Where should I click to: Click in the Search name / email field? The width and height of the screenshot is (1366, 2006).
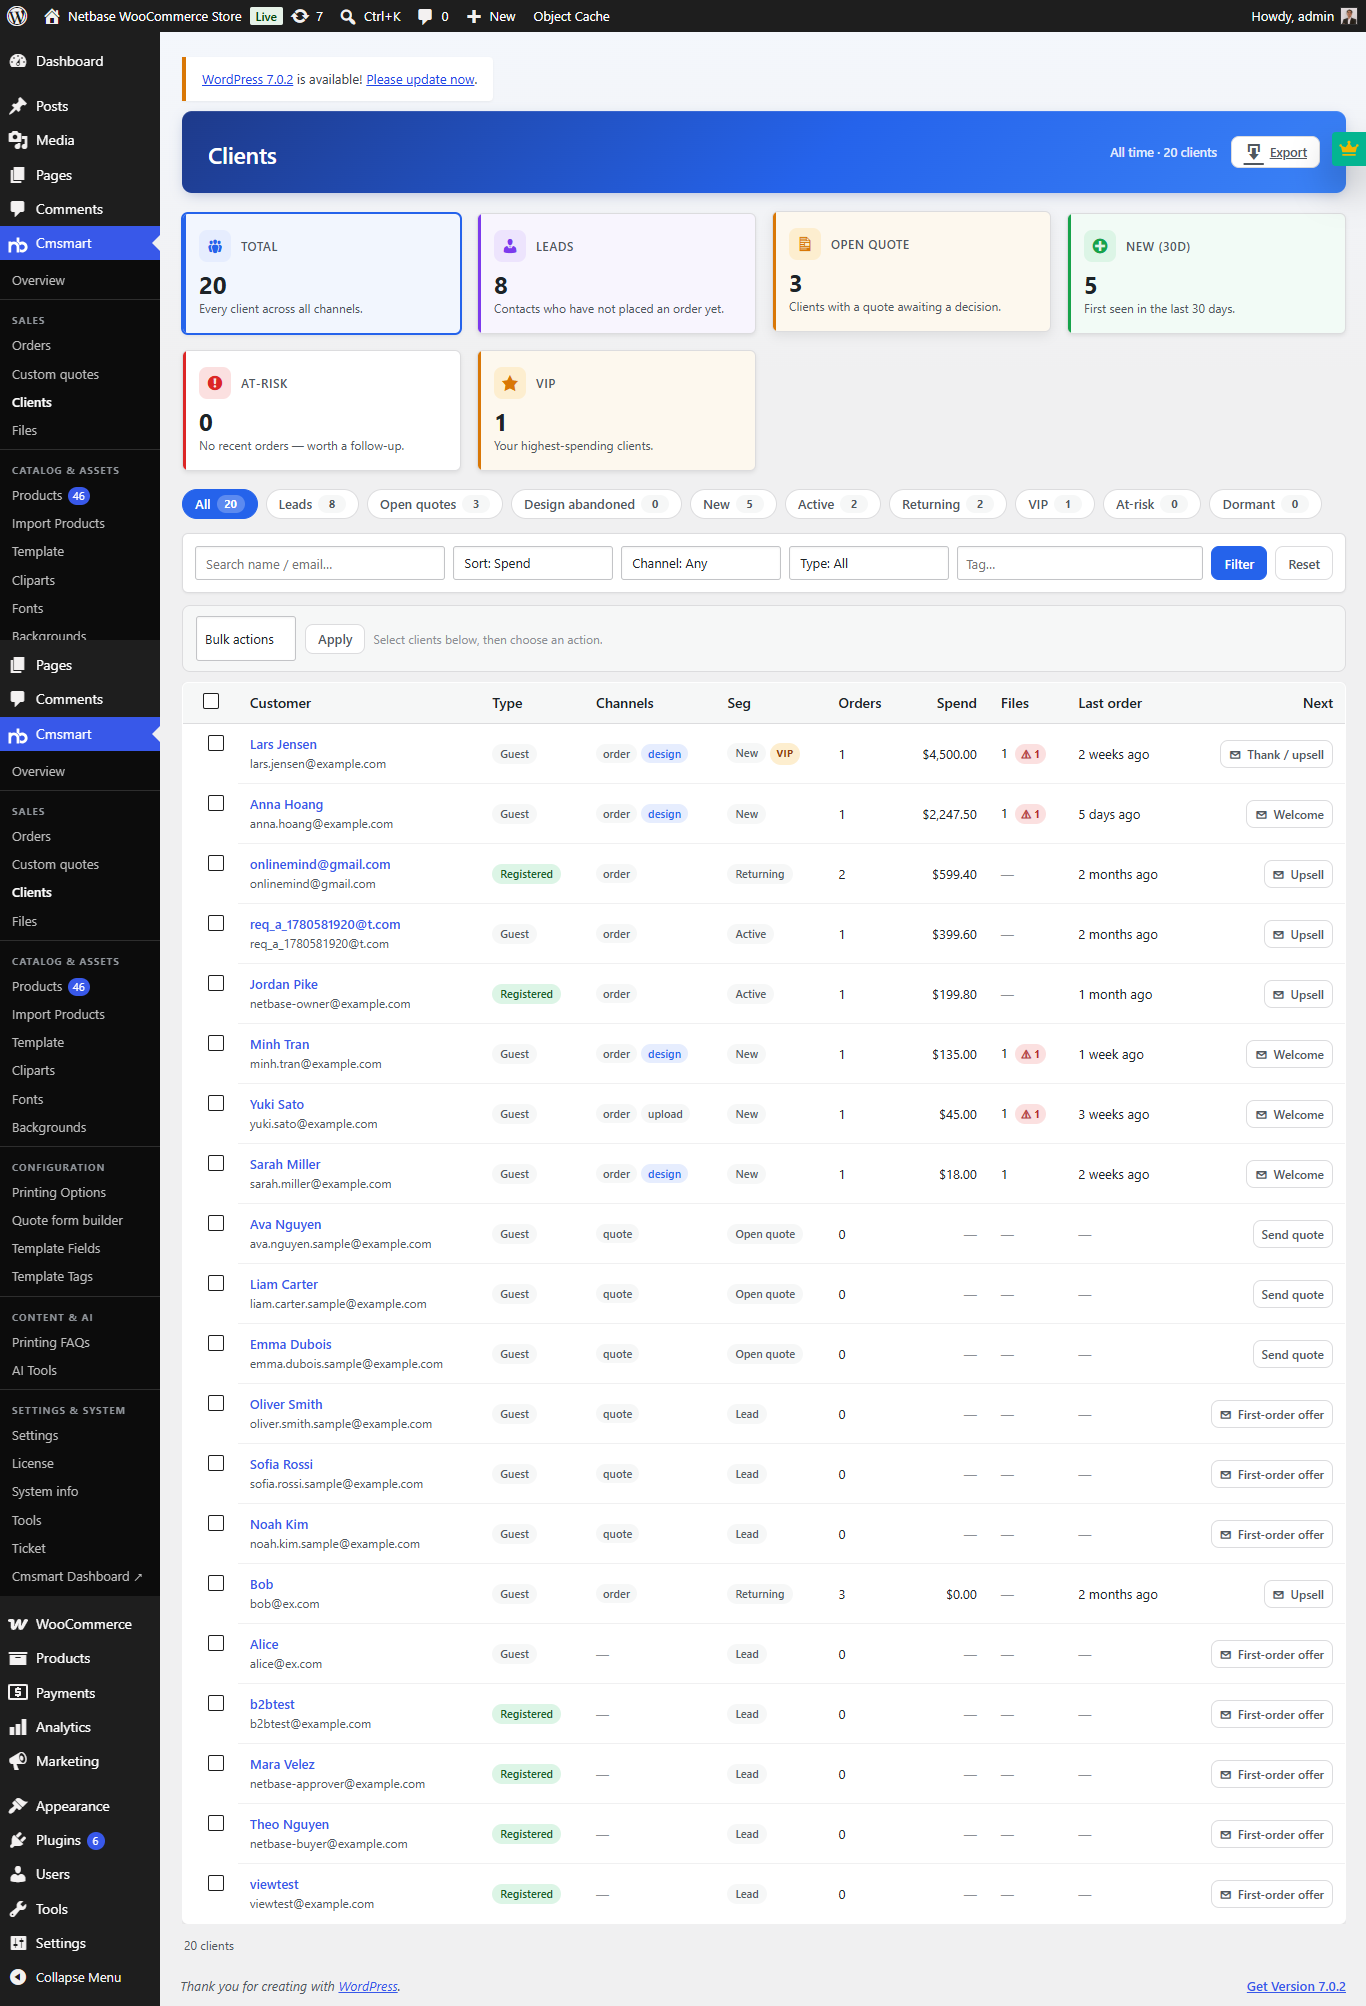click(320, 563)
